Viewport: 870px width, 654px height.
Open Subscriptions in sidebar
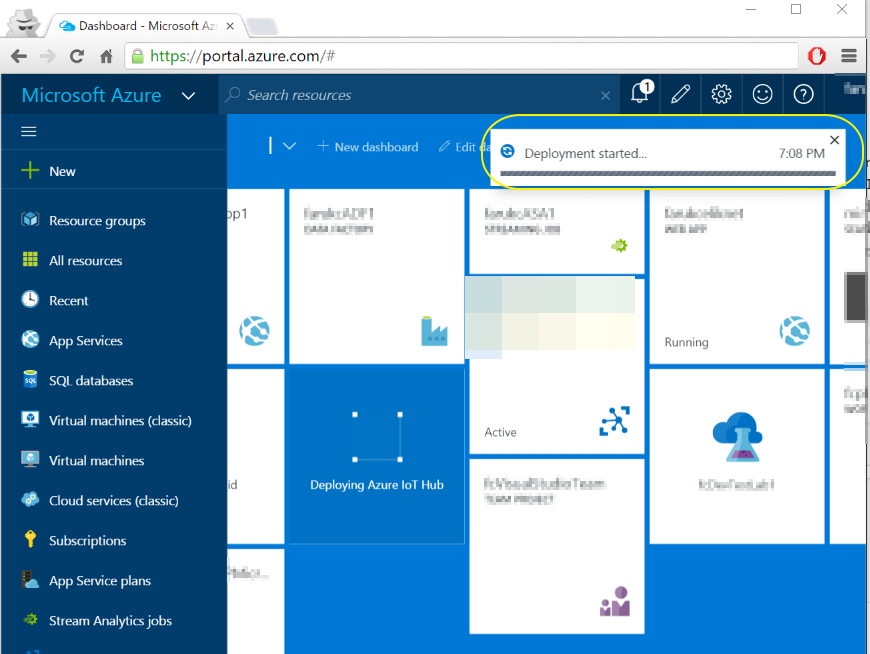[x=88, y=540]
